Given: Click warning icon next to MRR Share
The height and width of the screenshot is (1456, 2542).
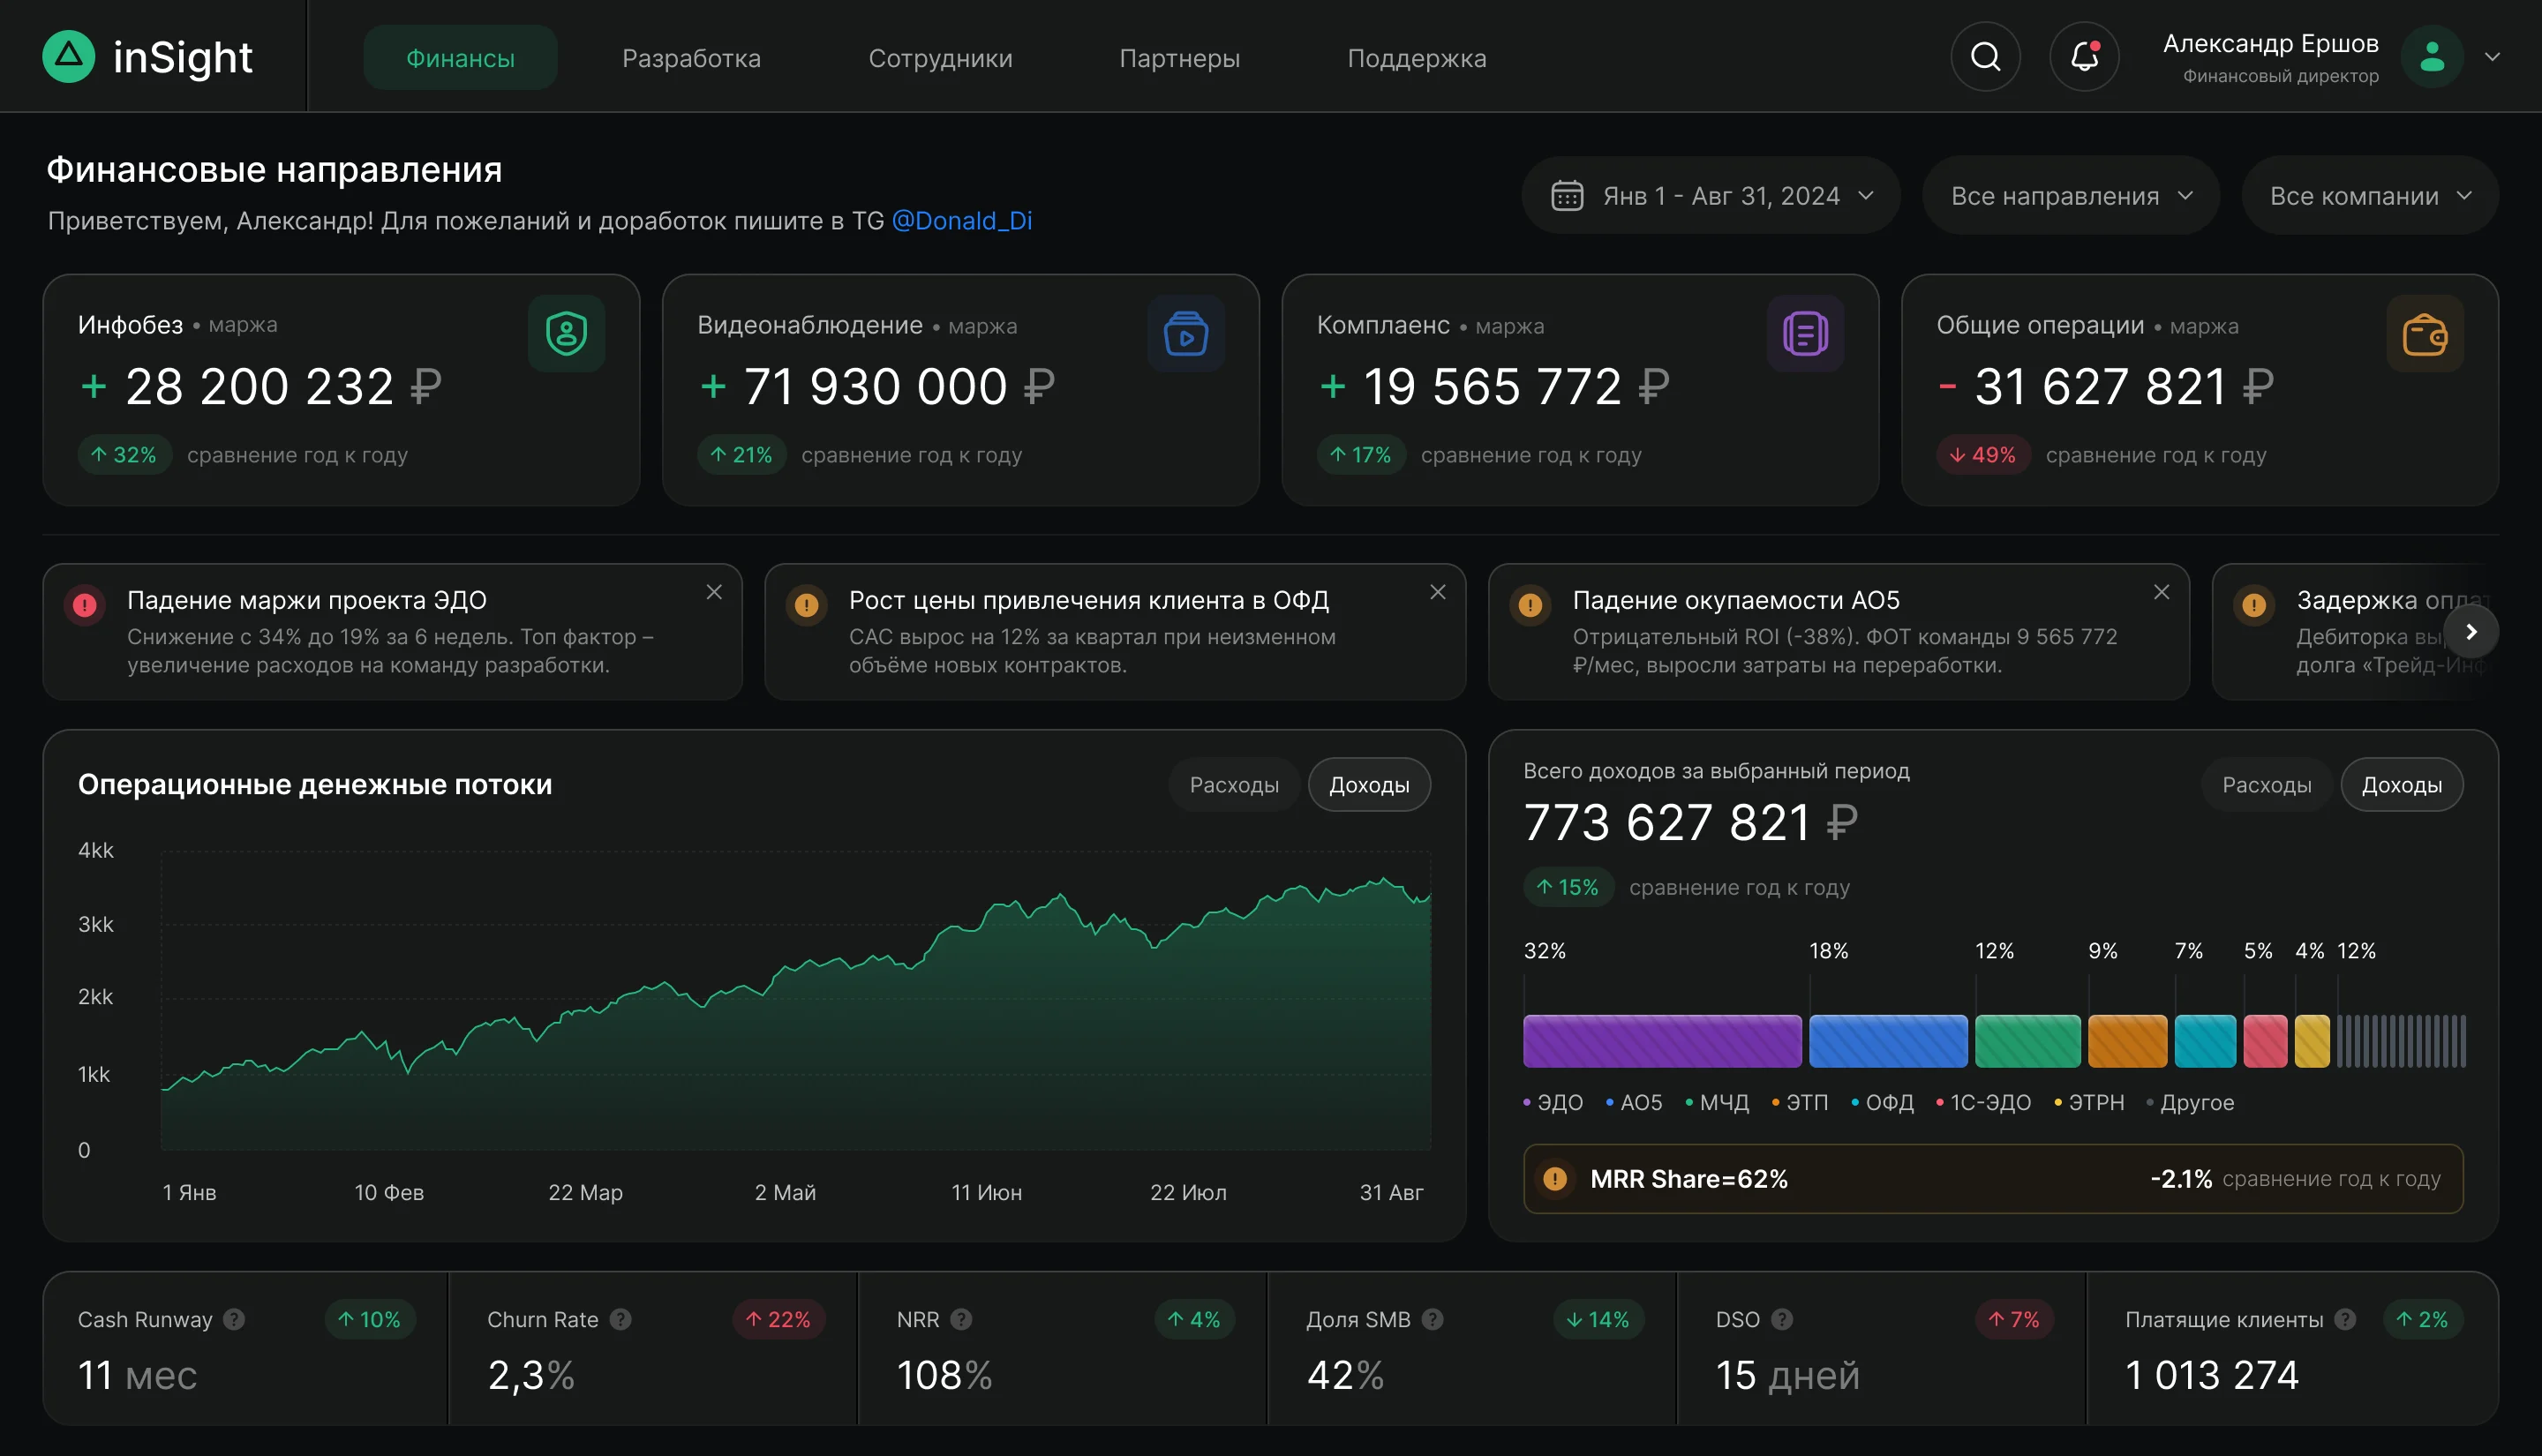Looking at the screenshot, I should 1555,1179.
